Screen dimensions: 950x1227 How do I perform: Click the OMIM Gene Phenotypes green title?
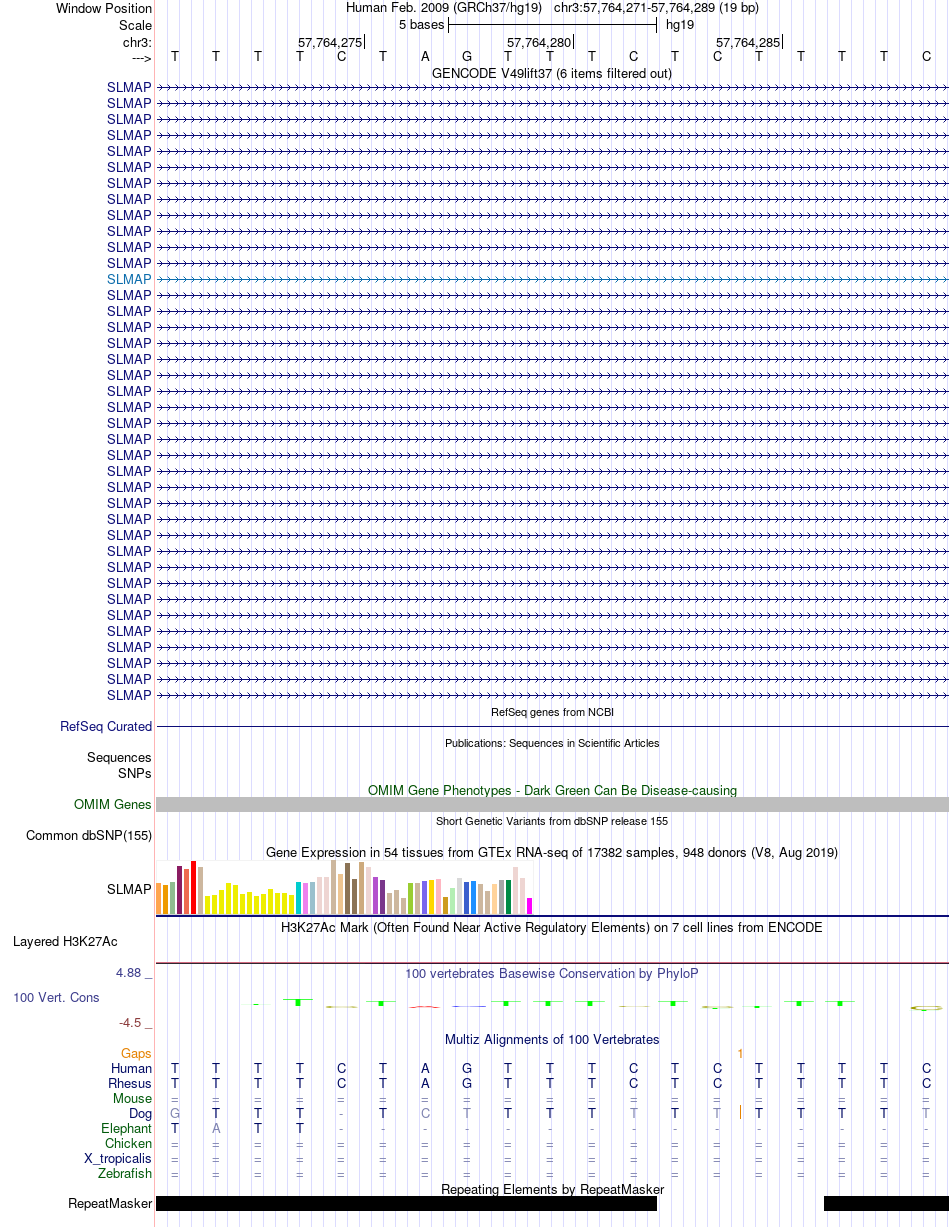point(552,790)
